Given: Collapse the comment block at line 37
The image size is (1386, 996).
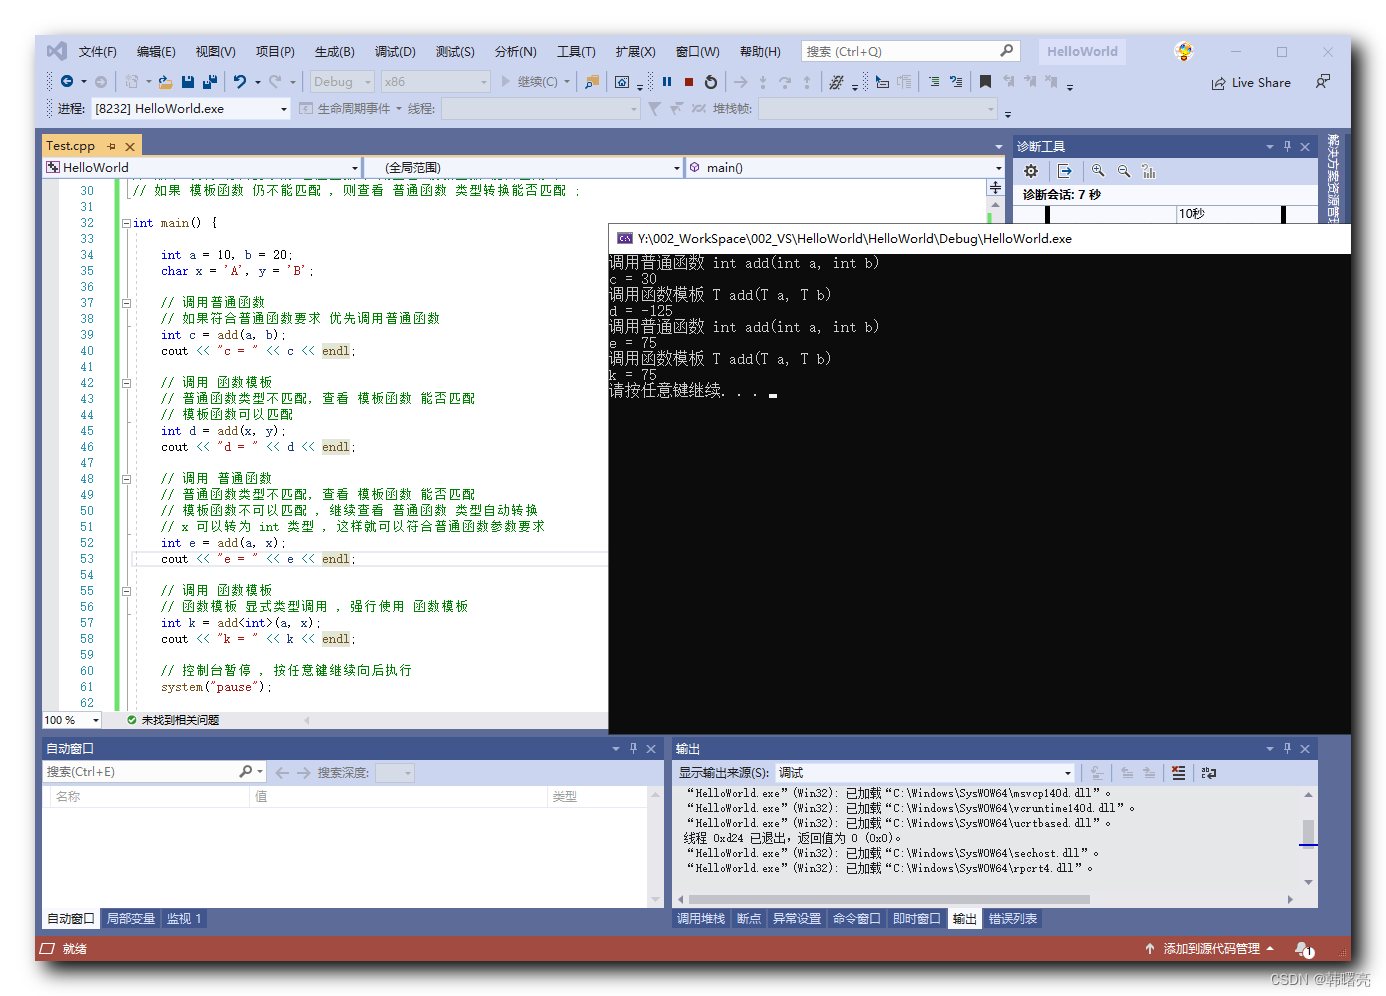Looking at the screenshot, I should pos(126,303).
